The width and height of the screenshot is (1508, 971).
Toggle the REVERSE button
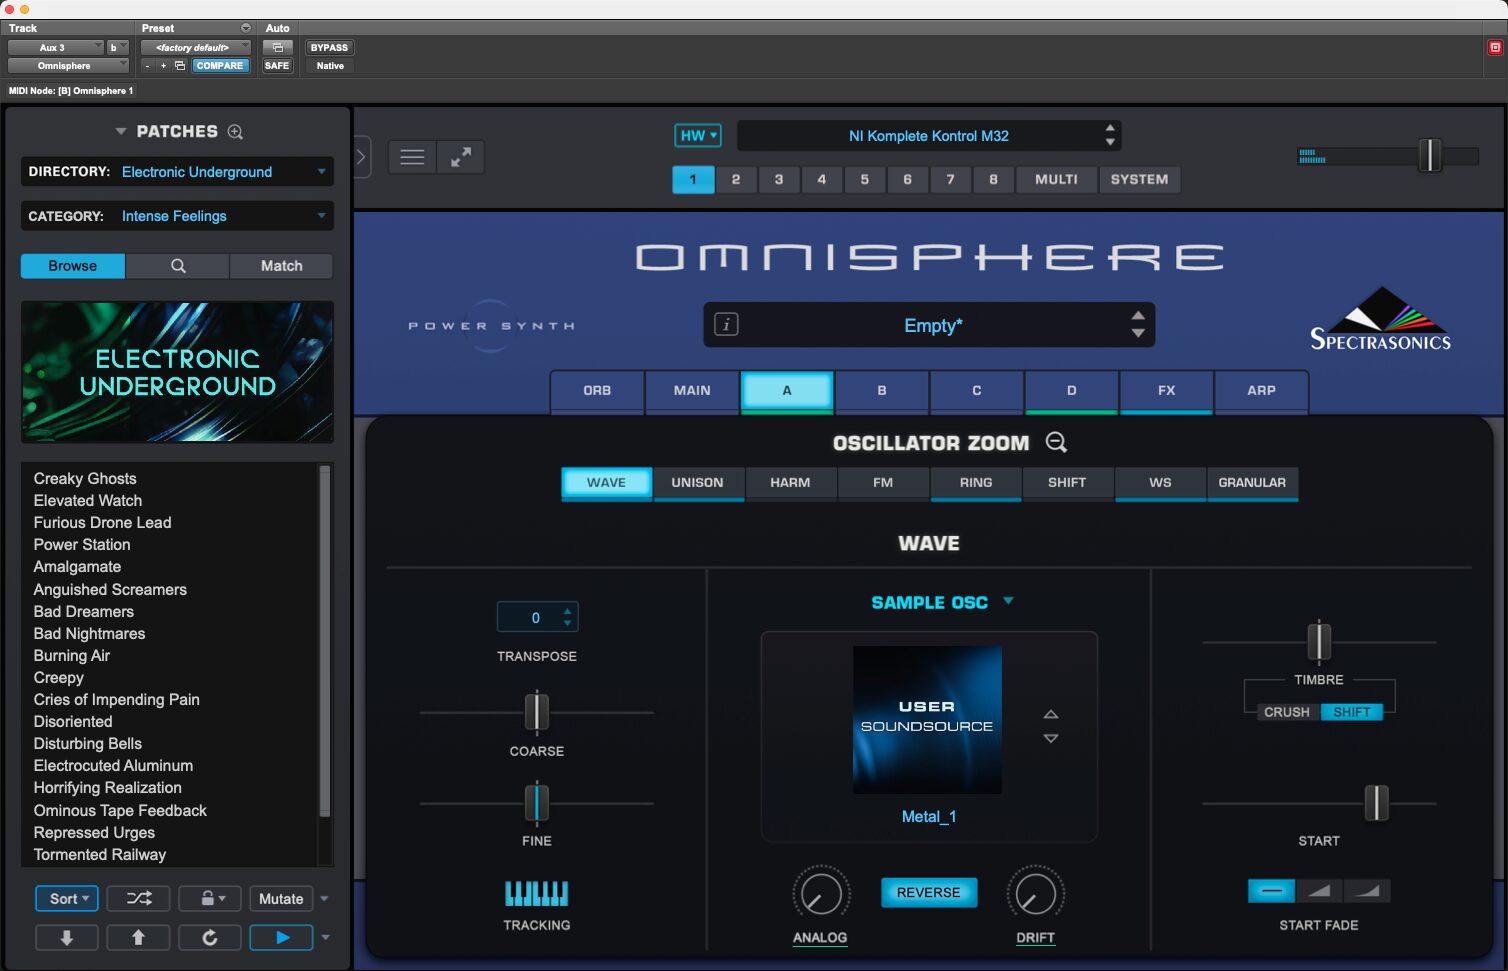[x=928, y=892]
